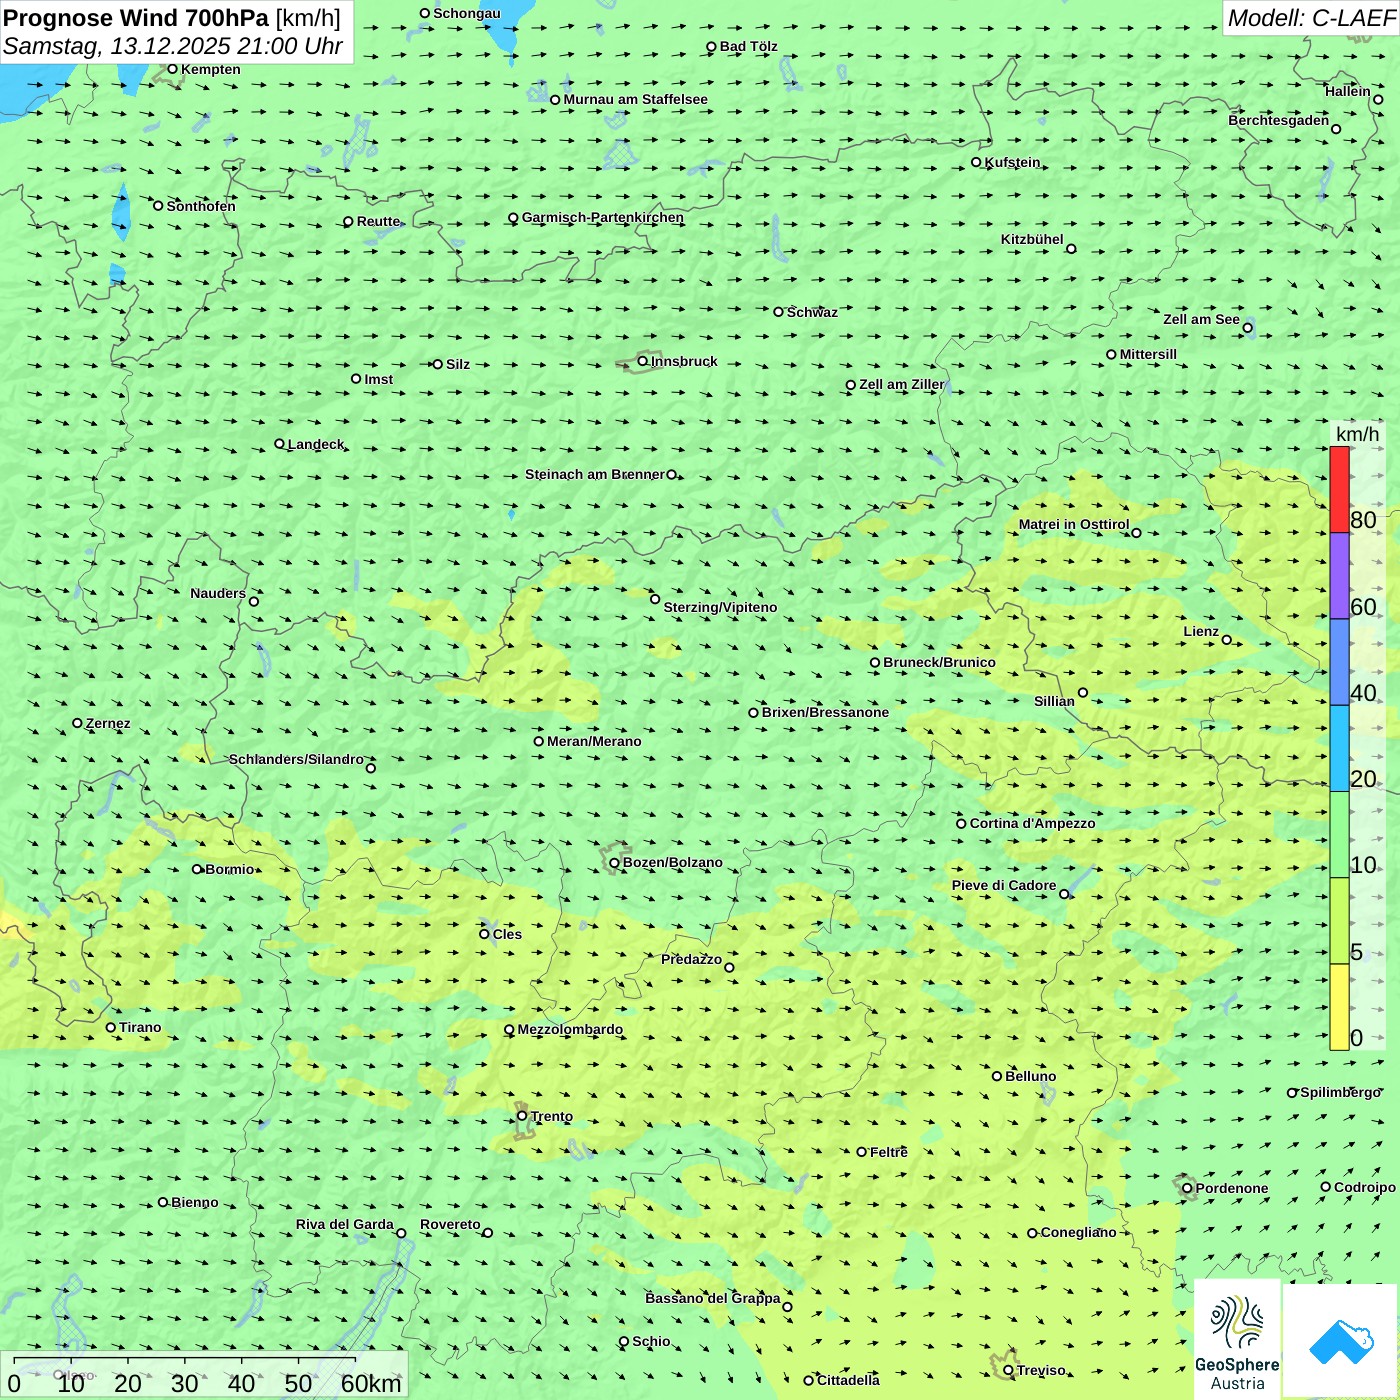Click the Zernez city label

[x=108, y=723]
